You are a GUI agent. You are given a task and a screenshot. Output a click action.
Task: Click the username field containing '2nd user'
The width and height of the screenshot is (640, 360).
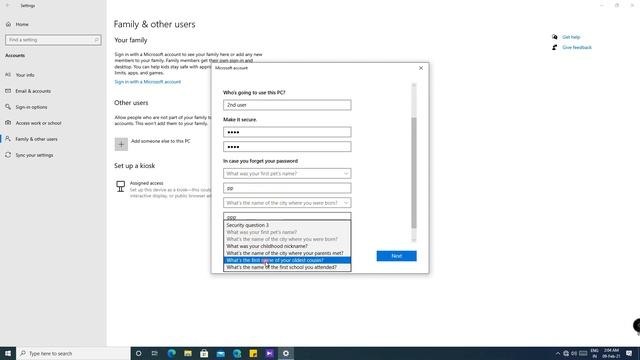pos(287,105)
